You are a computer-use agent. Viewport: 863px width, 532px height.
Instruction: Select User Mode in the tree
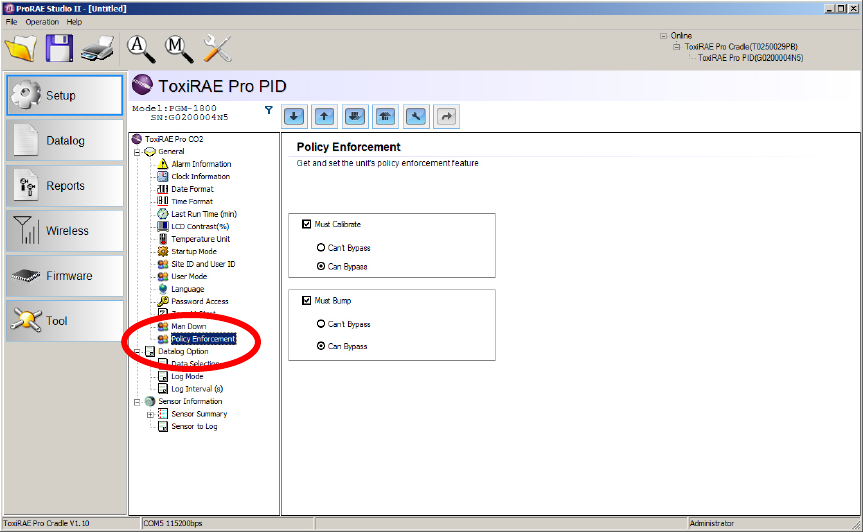(189, 277)
